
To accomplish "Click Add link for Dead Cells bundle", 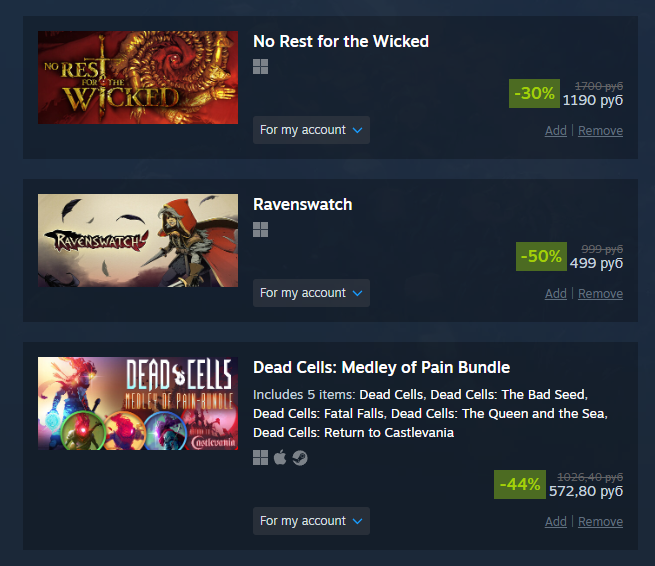I will [556, 522].
